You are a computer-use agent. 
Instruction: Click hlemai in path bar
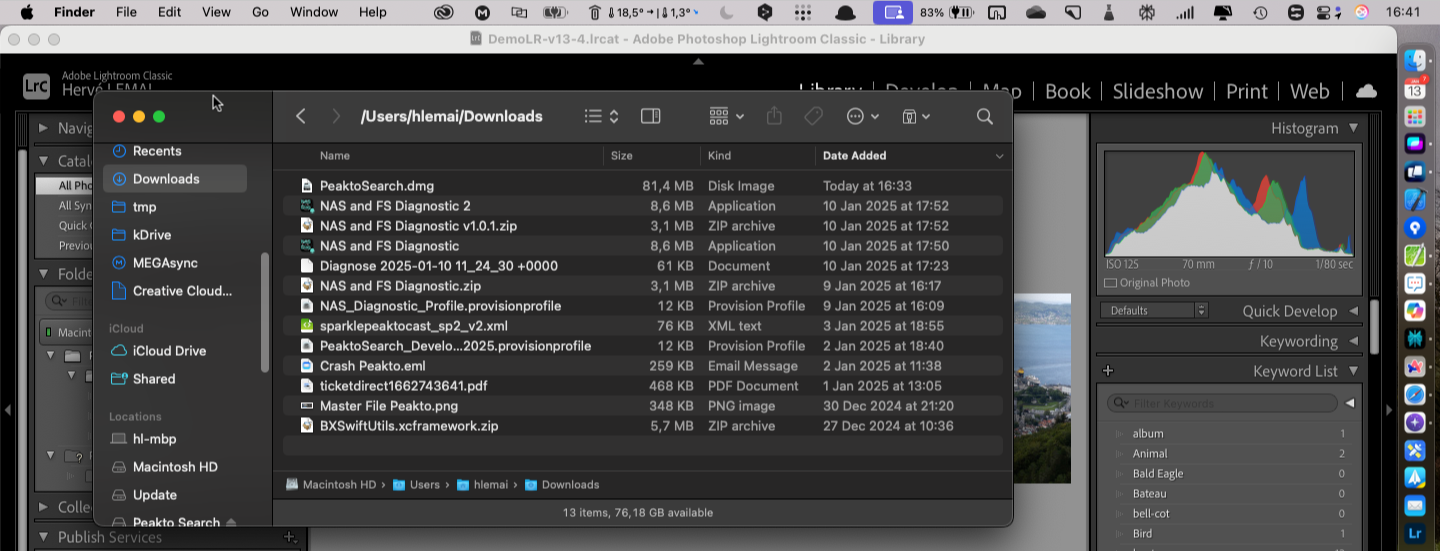(482, 485)
